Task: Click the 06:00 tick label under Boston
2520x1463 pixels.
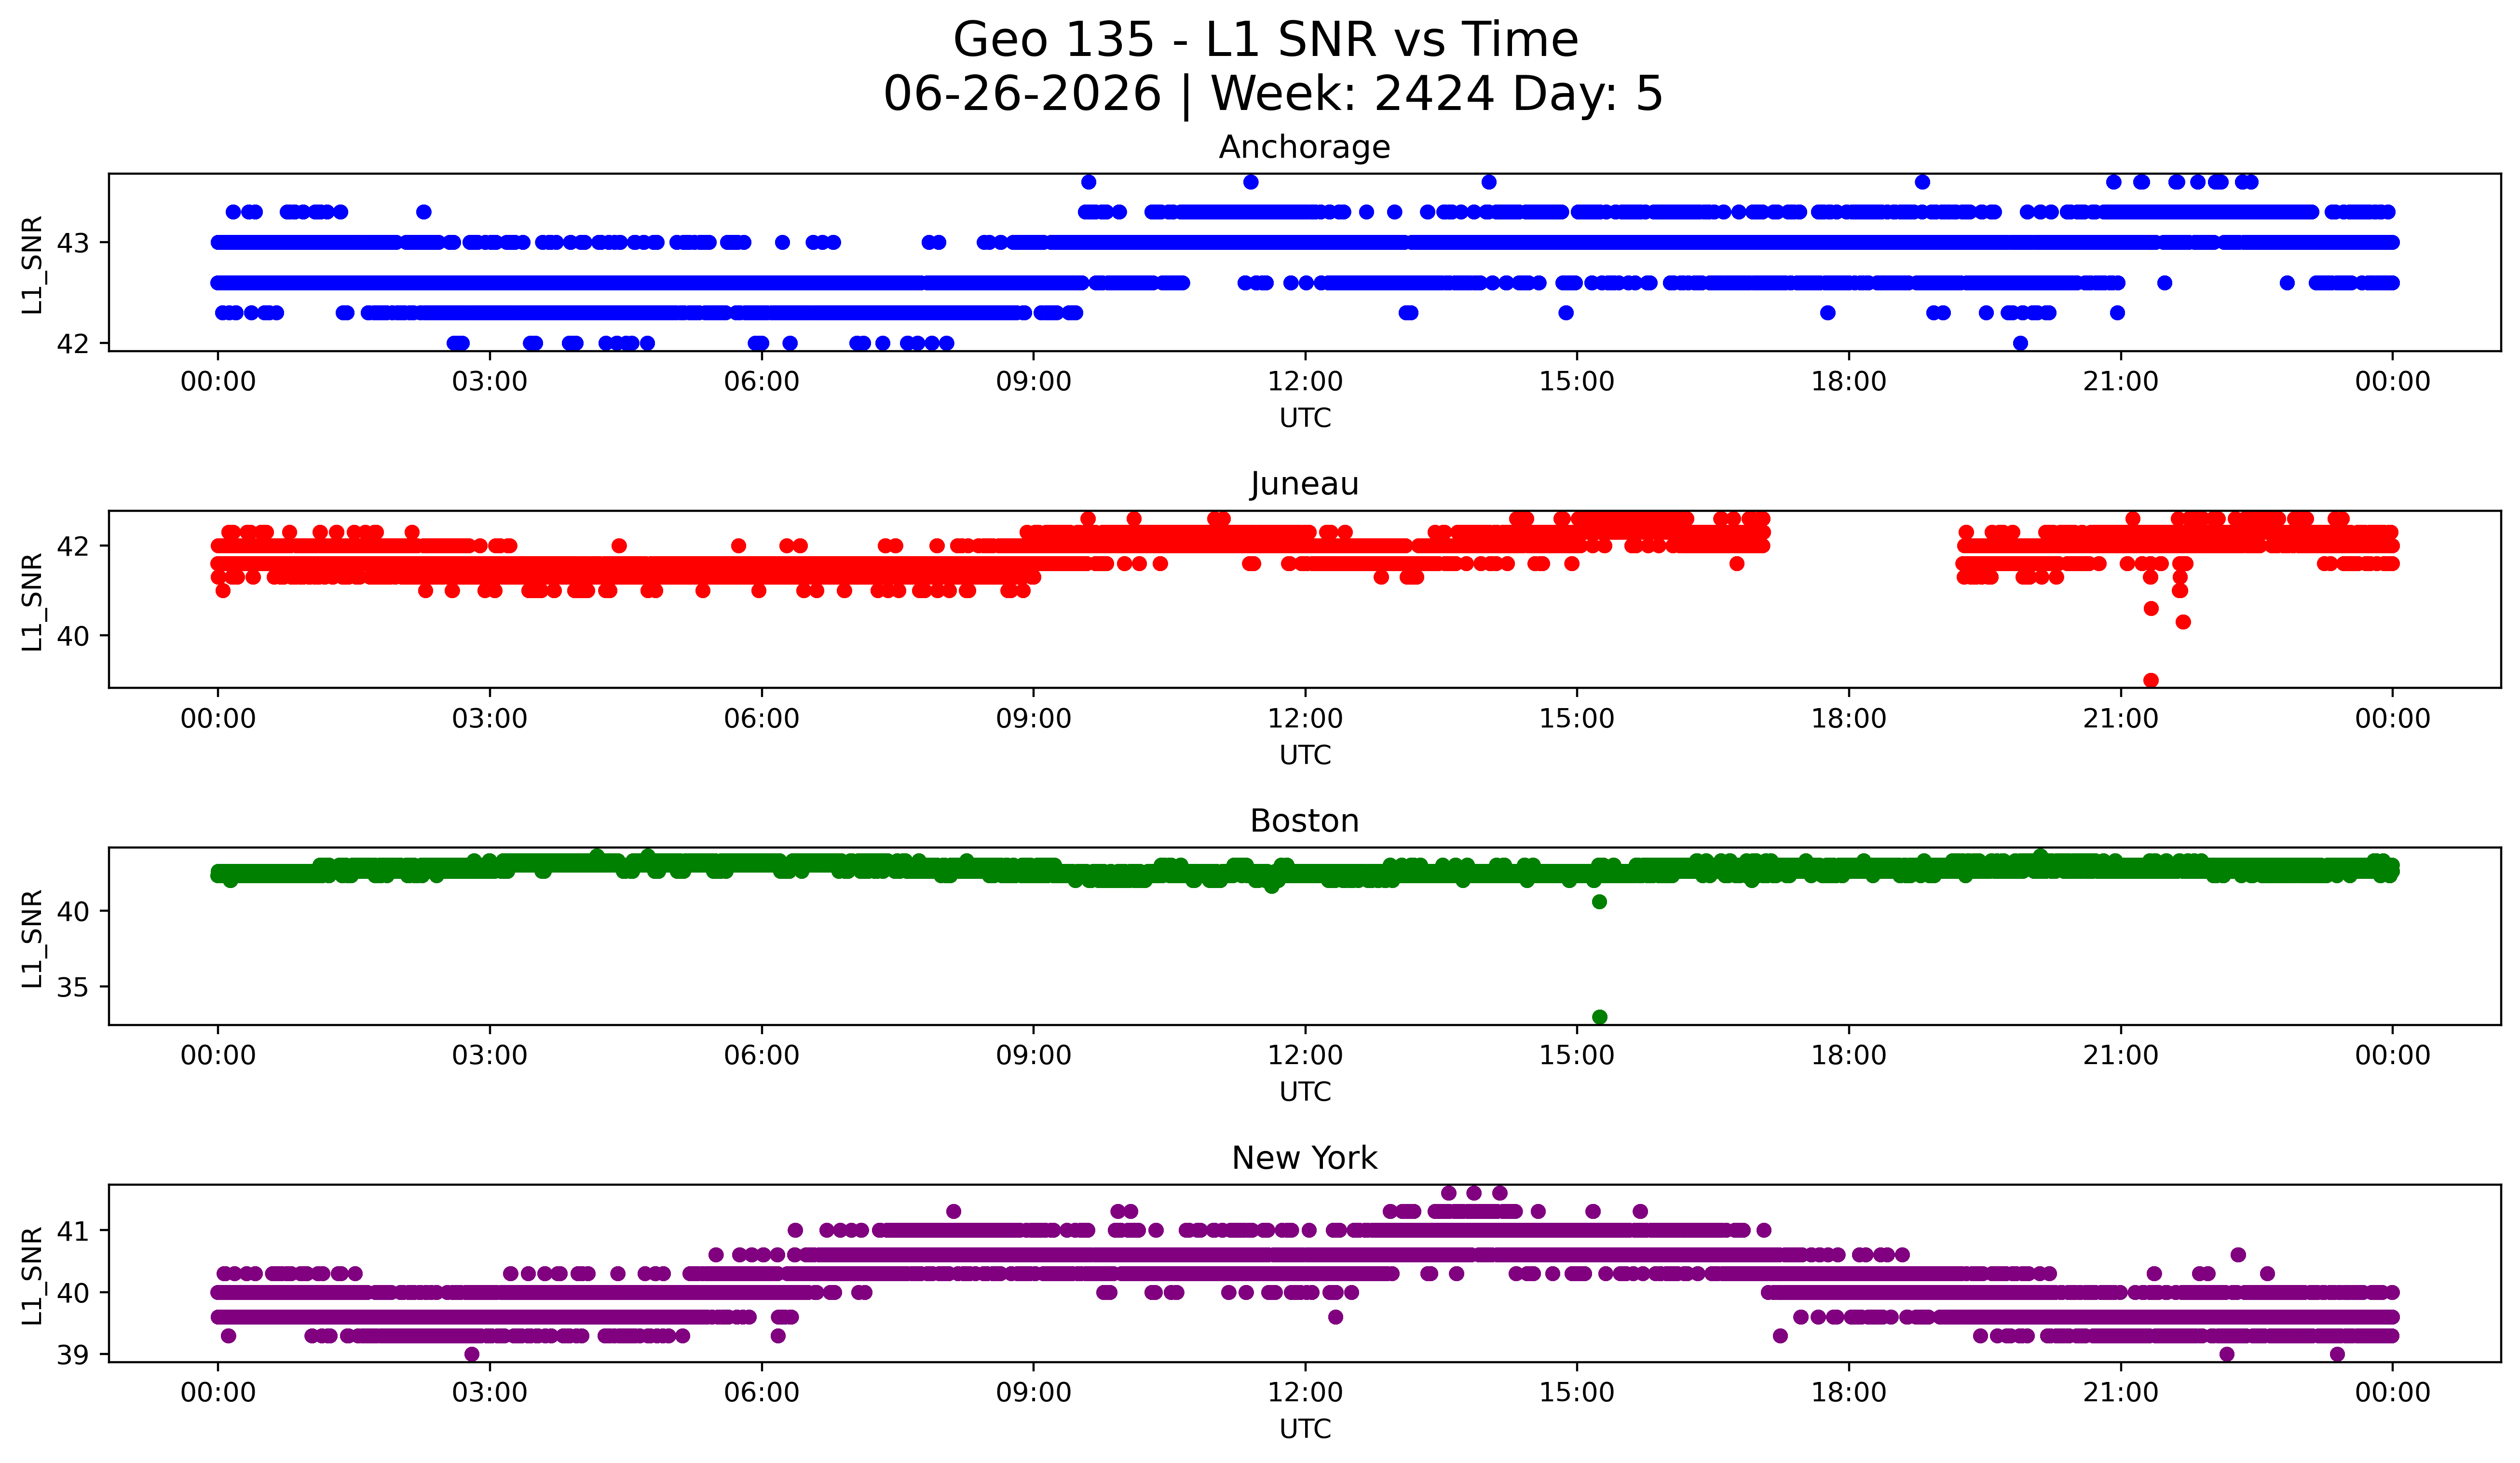Action: (x=762, y=1055)
